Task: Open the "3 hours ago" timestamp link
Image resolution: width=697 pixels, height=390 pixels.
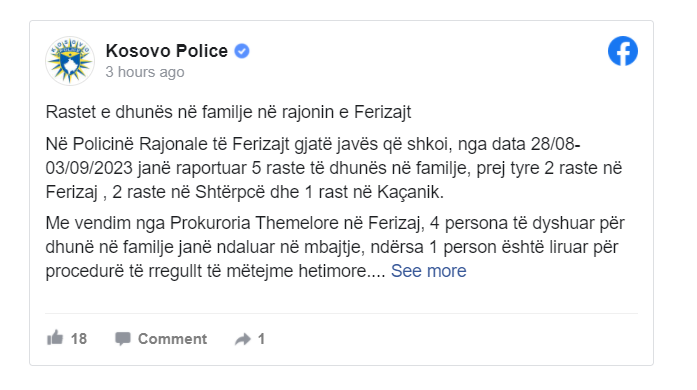Action: pyautogui.click(x=145, y=72)
